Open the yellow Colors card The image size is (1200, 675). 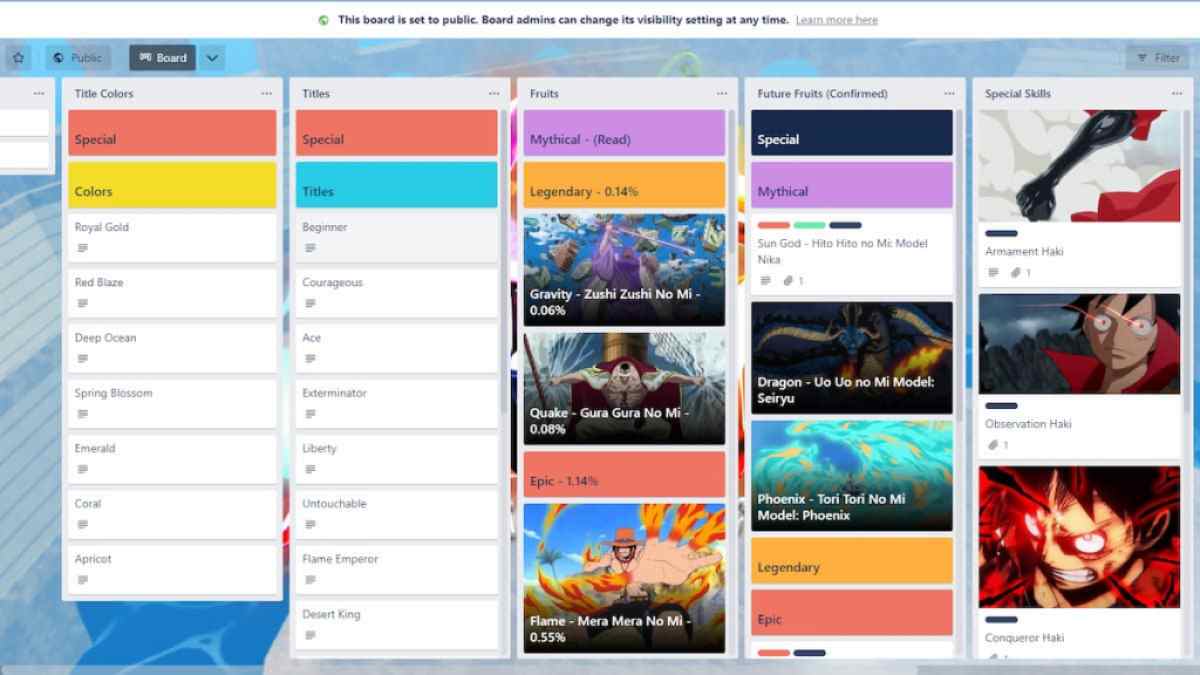click(x=172, y=185)
